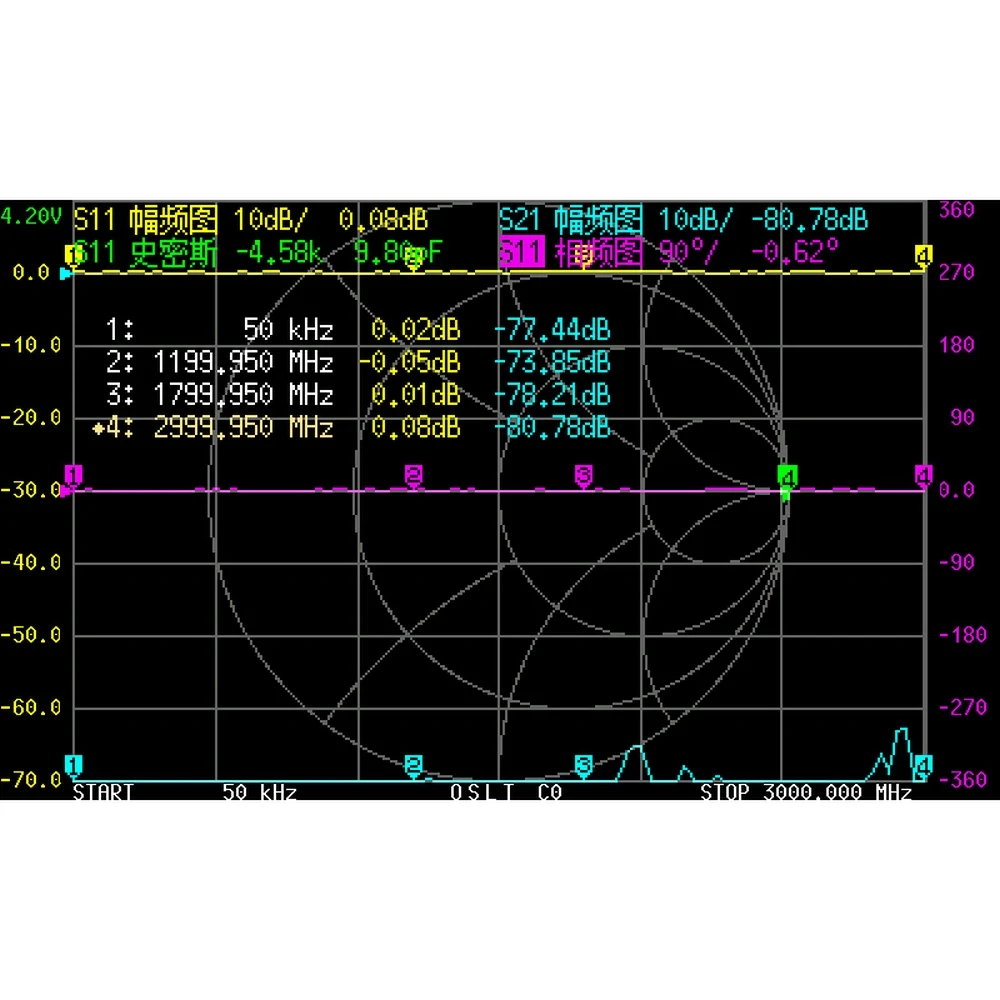Select magenta phase marker 2
The height and width of the screenshot is (1000, 1000).
[x=413, y=476]
